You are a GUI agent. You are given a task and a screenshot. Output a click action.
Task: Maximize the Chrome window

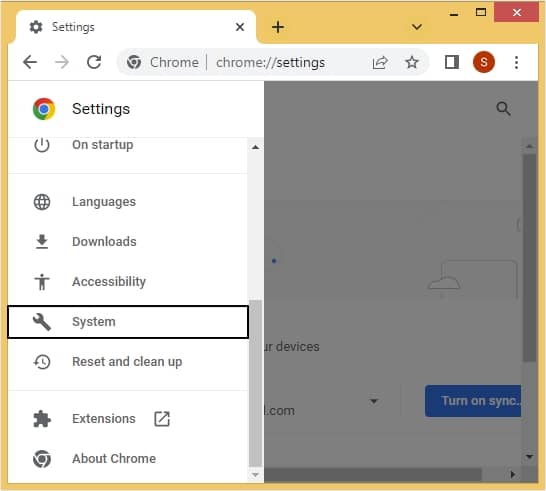(x=481, y=13)
